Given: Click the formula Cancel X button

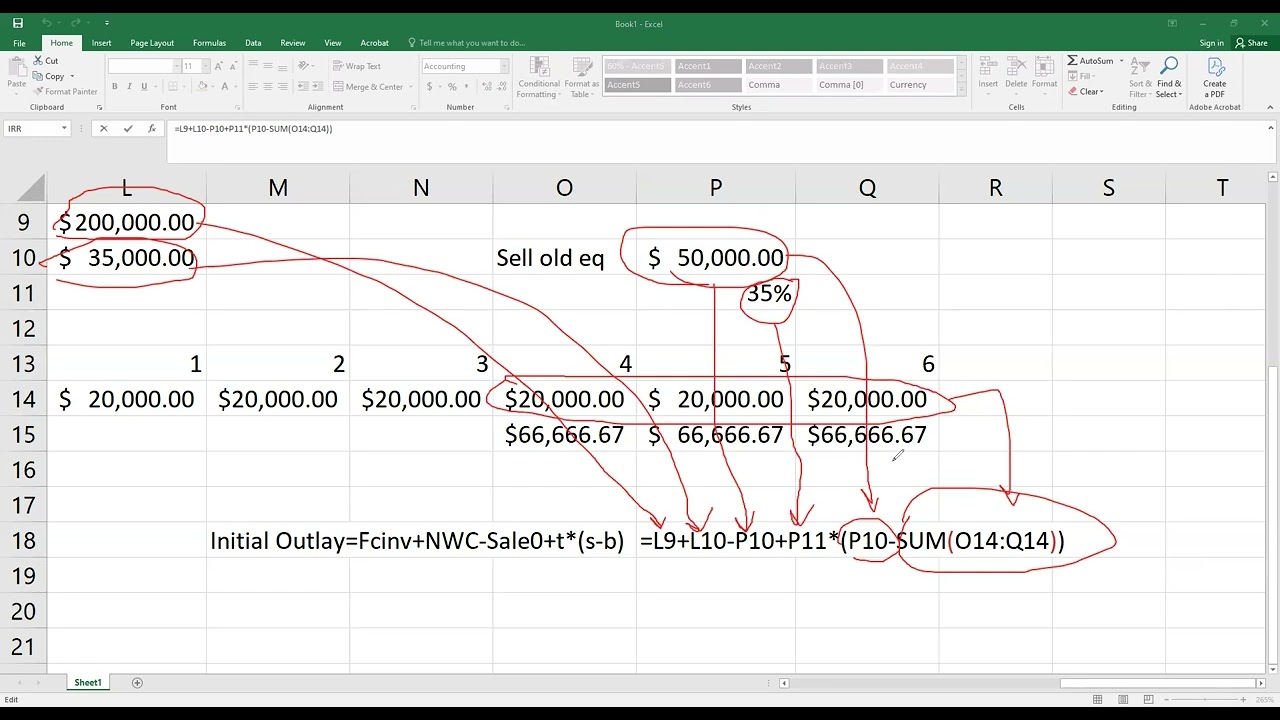Looking at the screenshot, I should click(x=103, y=128).
